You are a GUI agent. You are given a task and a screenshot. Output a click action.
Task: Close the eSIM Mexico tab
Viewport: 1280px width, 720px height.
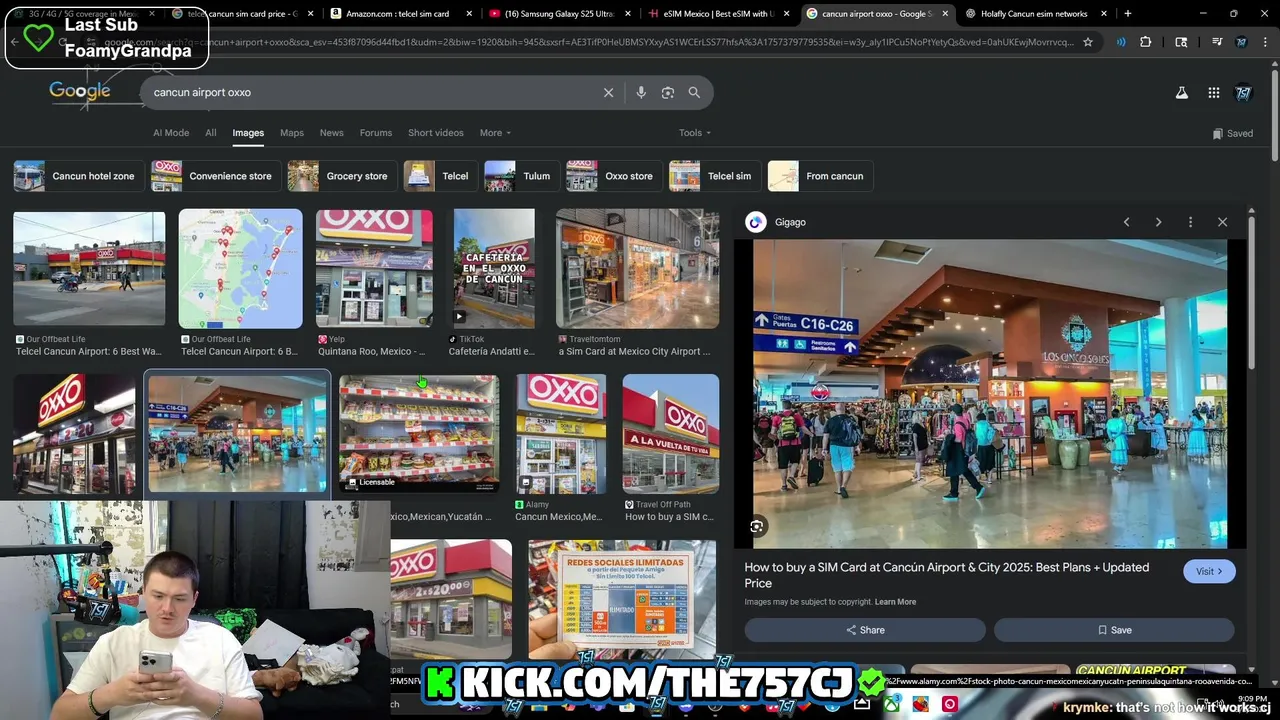pos(786,14)
